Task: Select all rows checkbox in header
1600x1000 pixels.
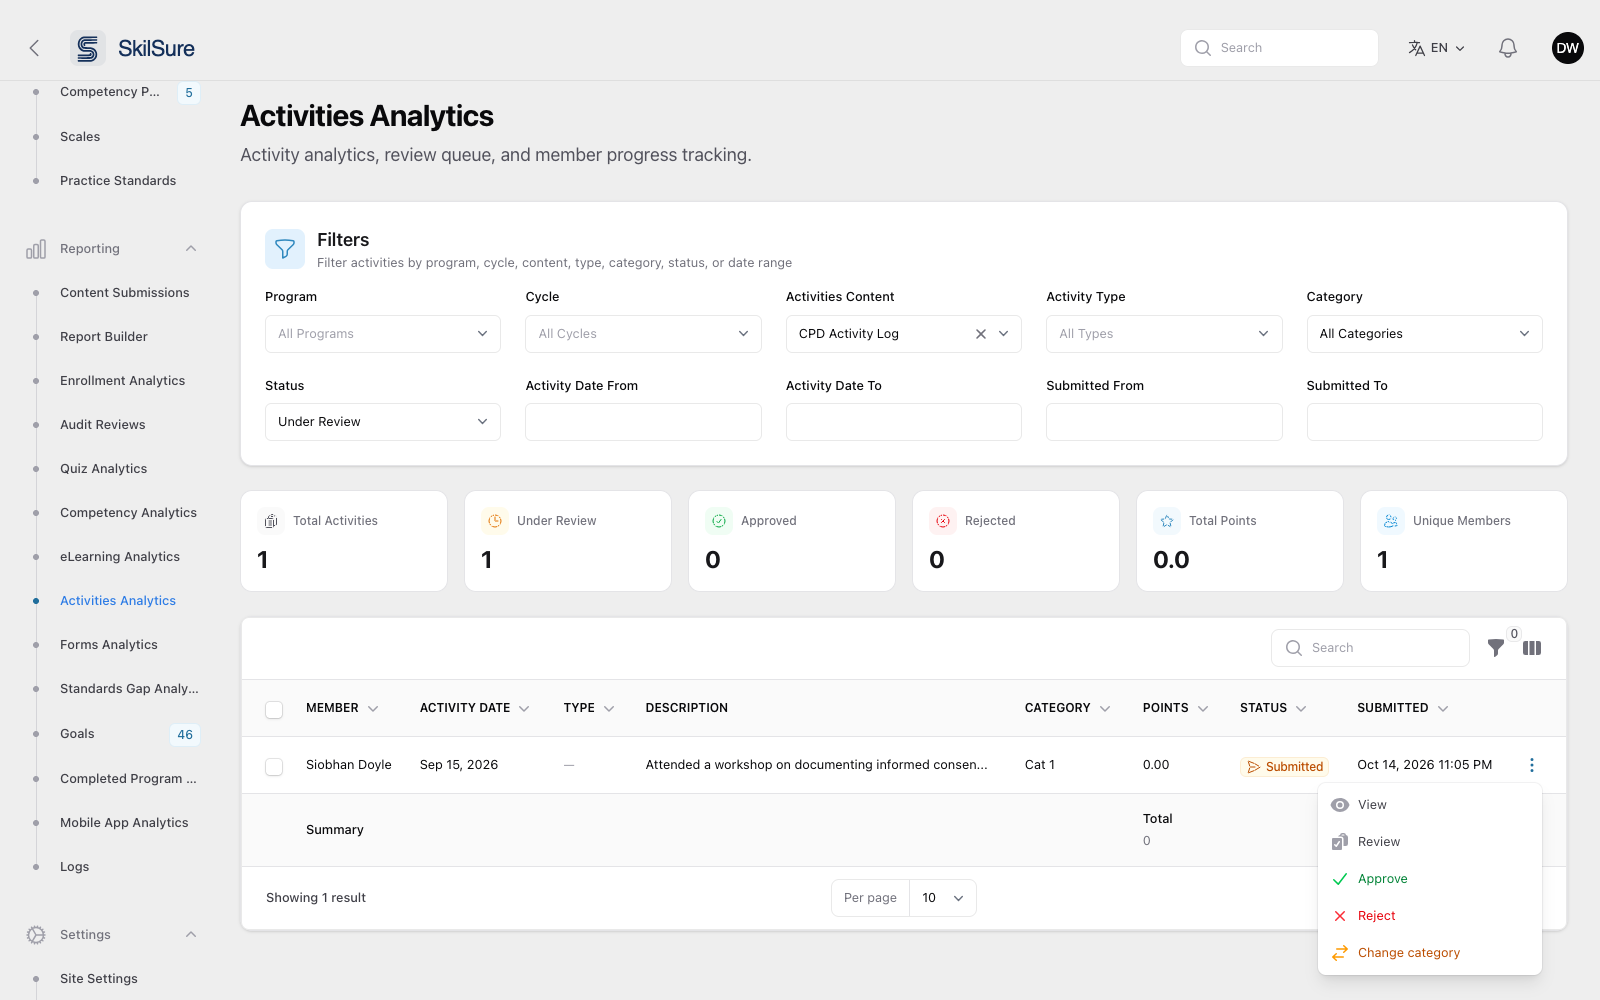Action: click(274, 709)
